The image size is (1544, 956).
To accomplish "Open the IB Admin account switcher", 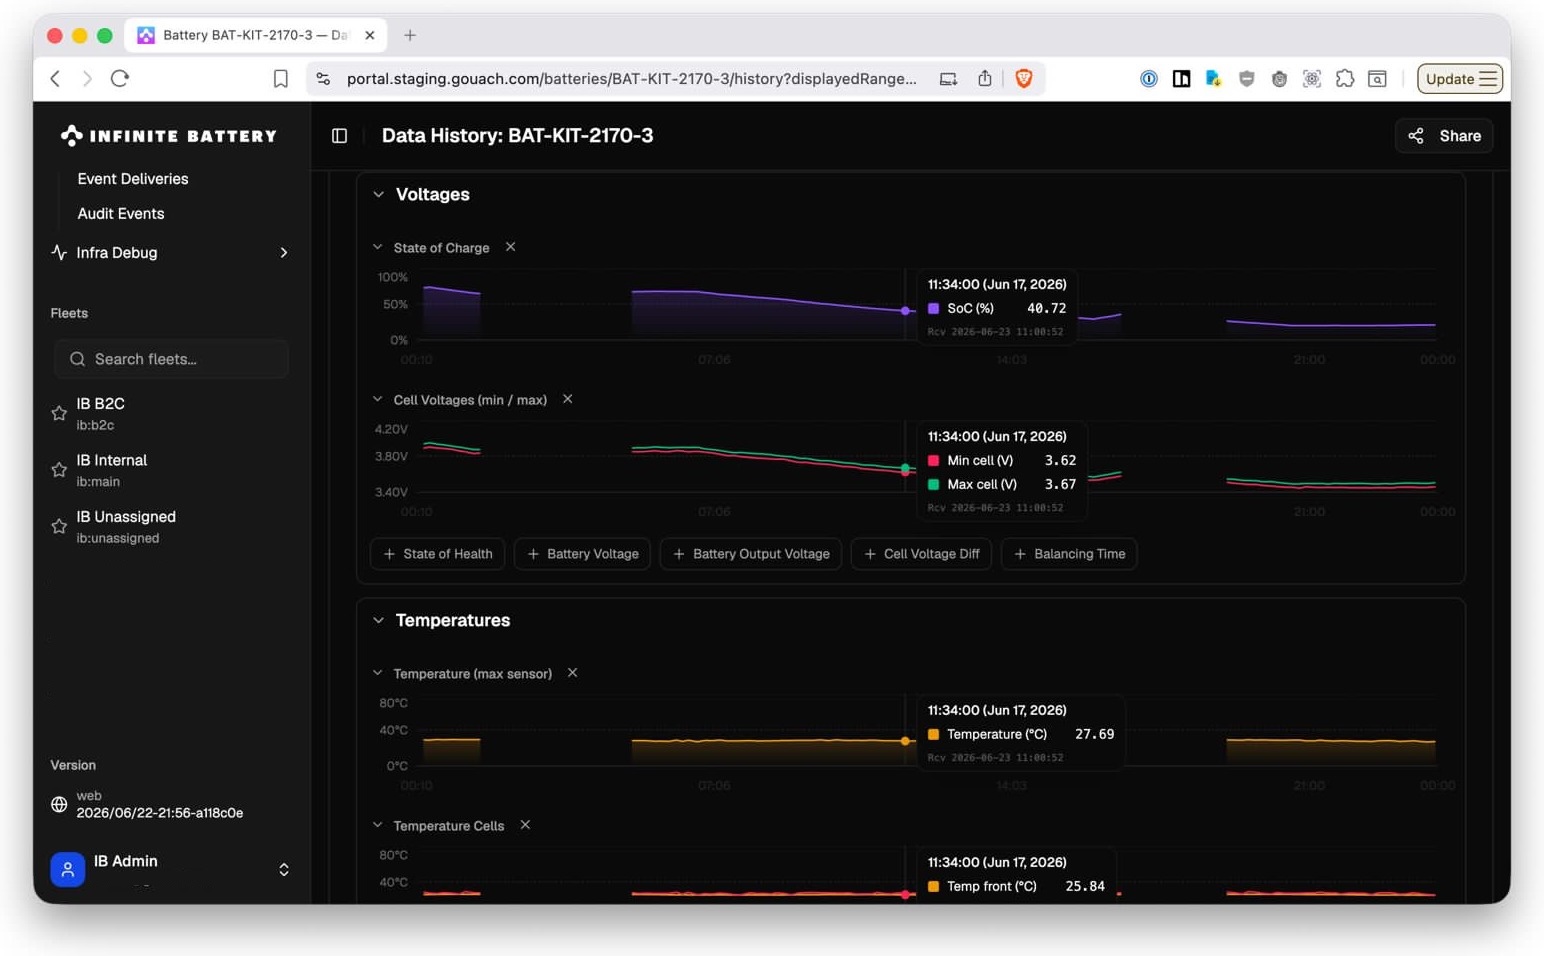I will (283, 869).
